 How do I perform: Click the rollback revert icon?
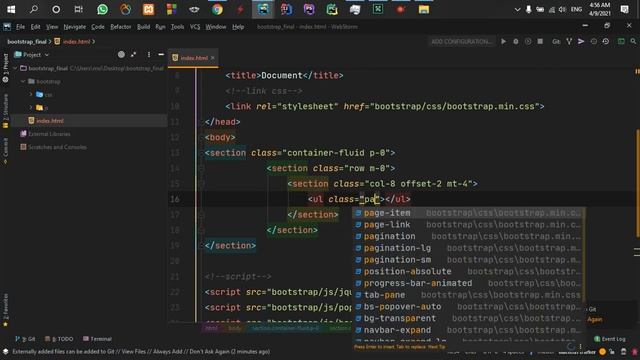pos(606,41)
